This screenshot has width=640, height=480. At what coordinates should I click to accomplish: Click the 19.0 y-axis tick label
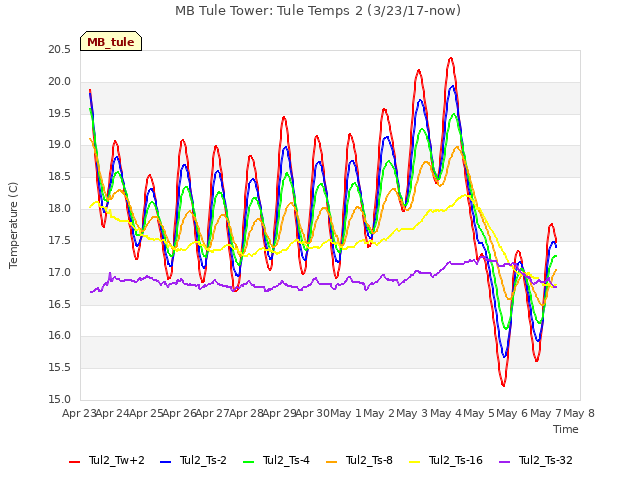click(x=60, y=145)
